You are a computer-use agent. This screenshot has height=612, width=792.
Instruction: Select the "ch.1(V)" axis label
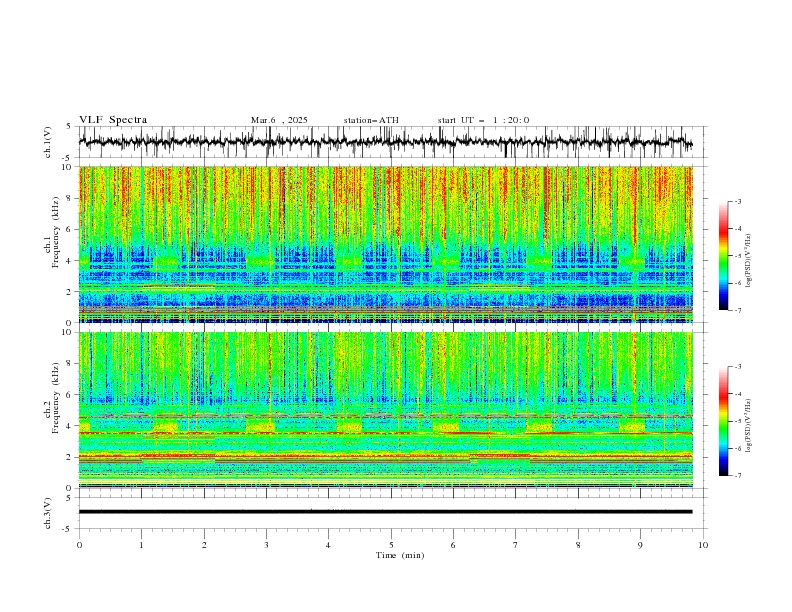pyautogui.click(x=48, y=142)
